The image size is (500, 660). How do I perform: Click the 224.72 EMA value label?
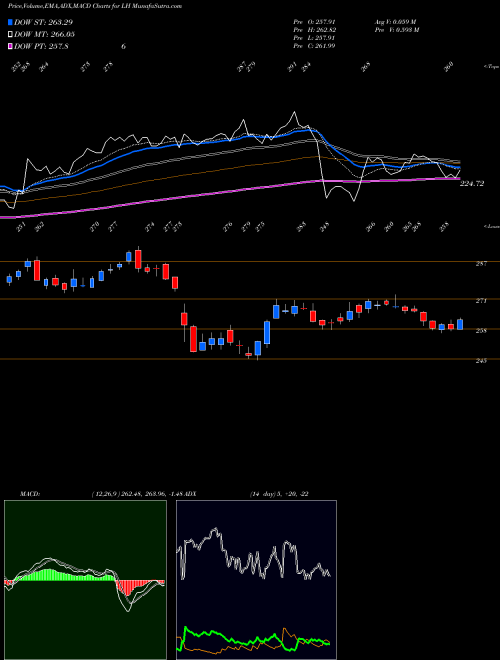pyautogui.click(x=472, y=184)
